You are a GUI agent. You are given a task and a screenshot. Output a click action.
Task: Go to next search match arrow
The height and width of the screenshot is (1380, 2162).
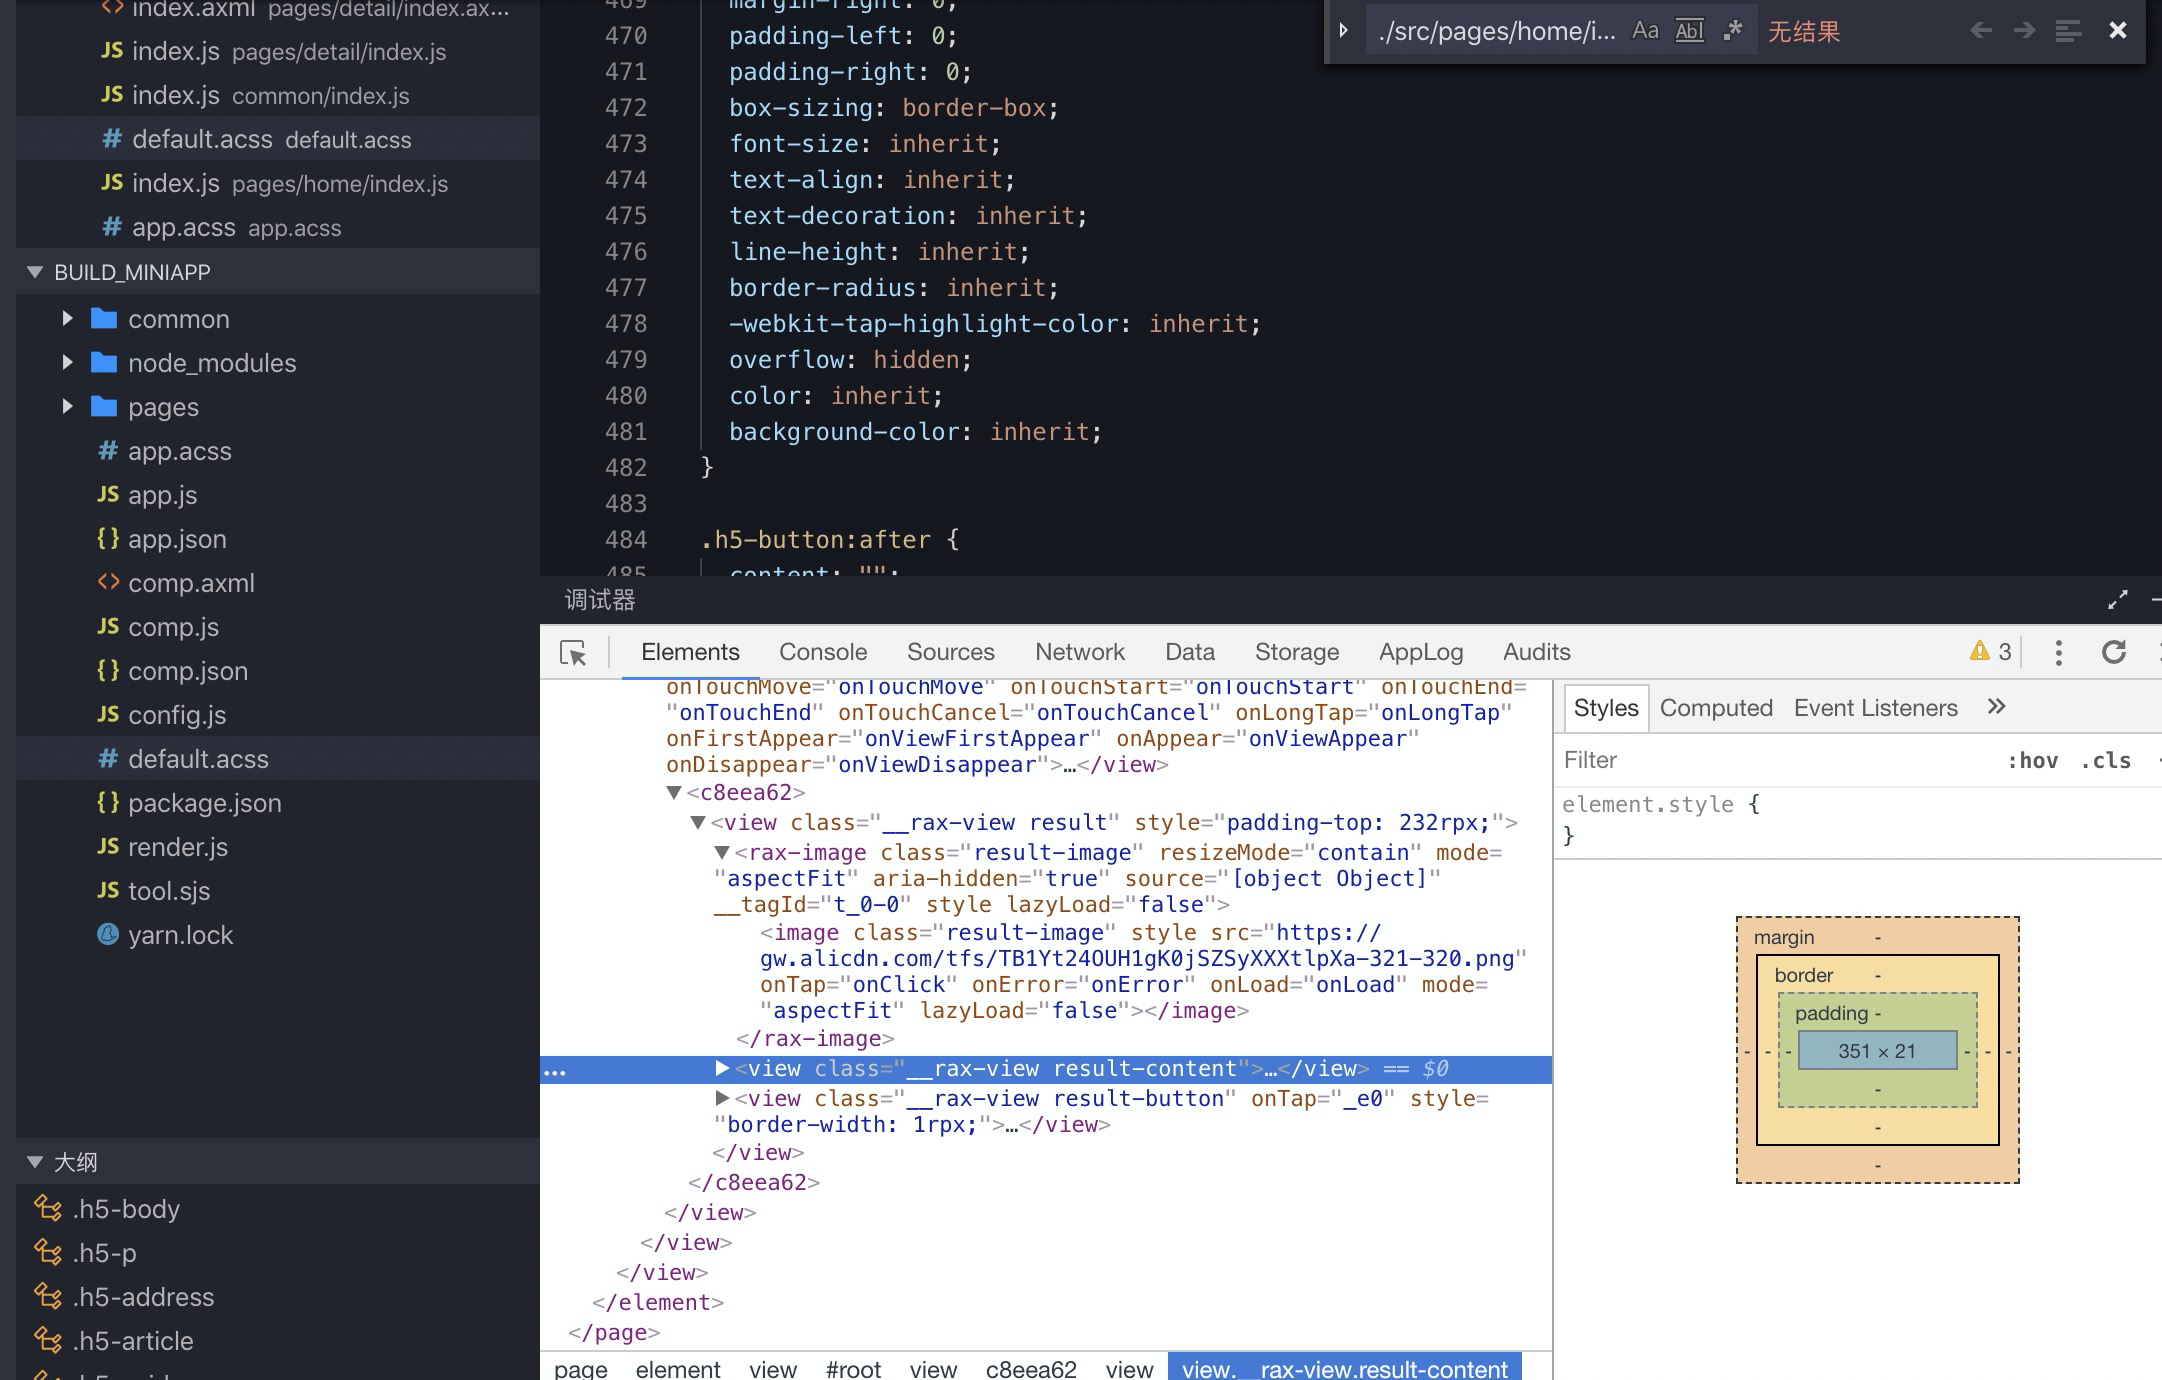(2024, 31)
